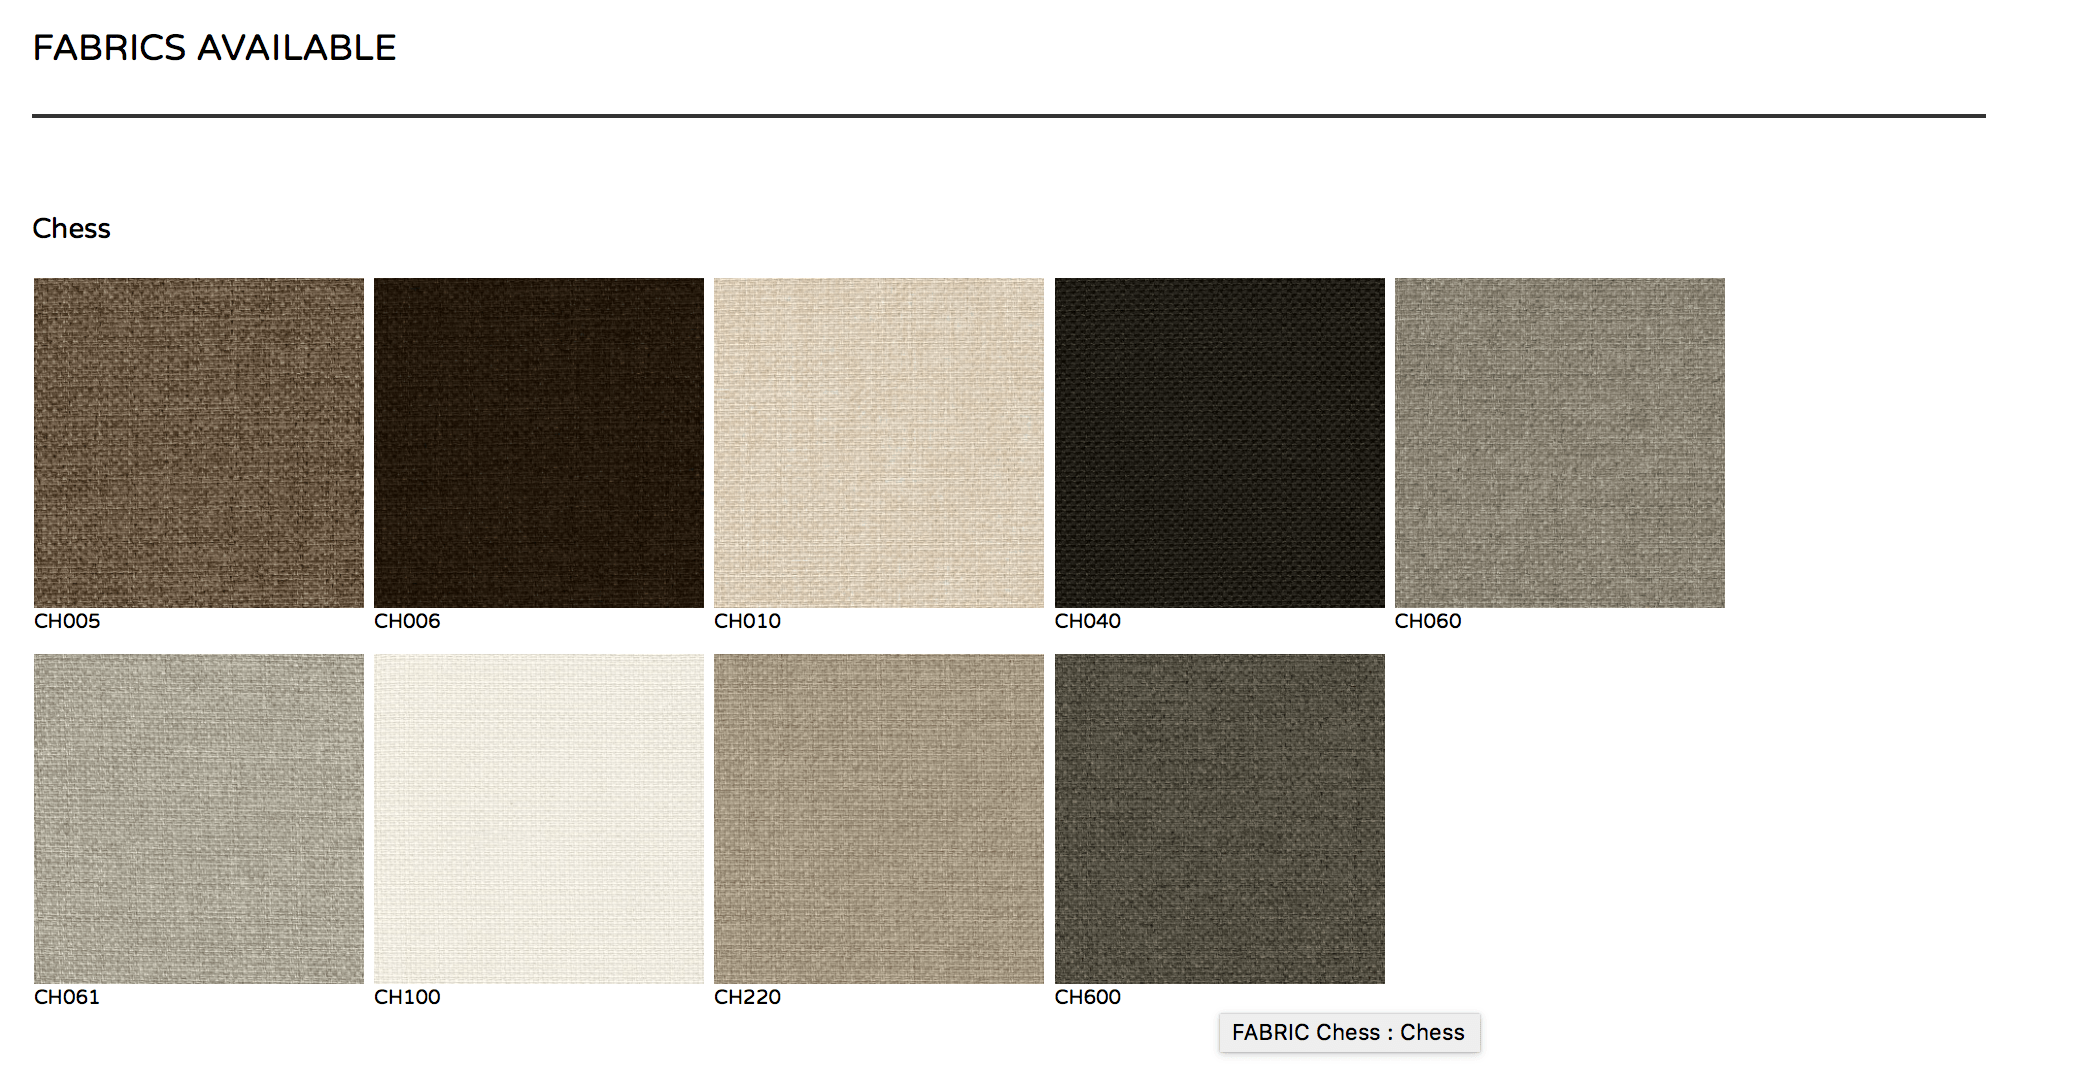
Task: Select the CH600 charcoal fabric swatch
Action: [x=1219, y=818]
